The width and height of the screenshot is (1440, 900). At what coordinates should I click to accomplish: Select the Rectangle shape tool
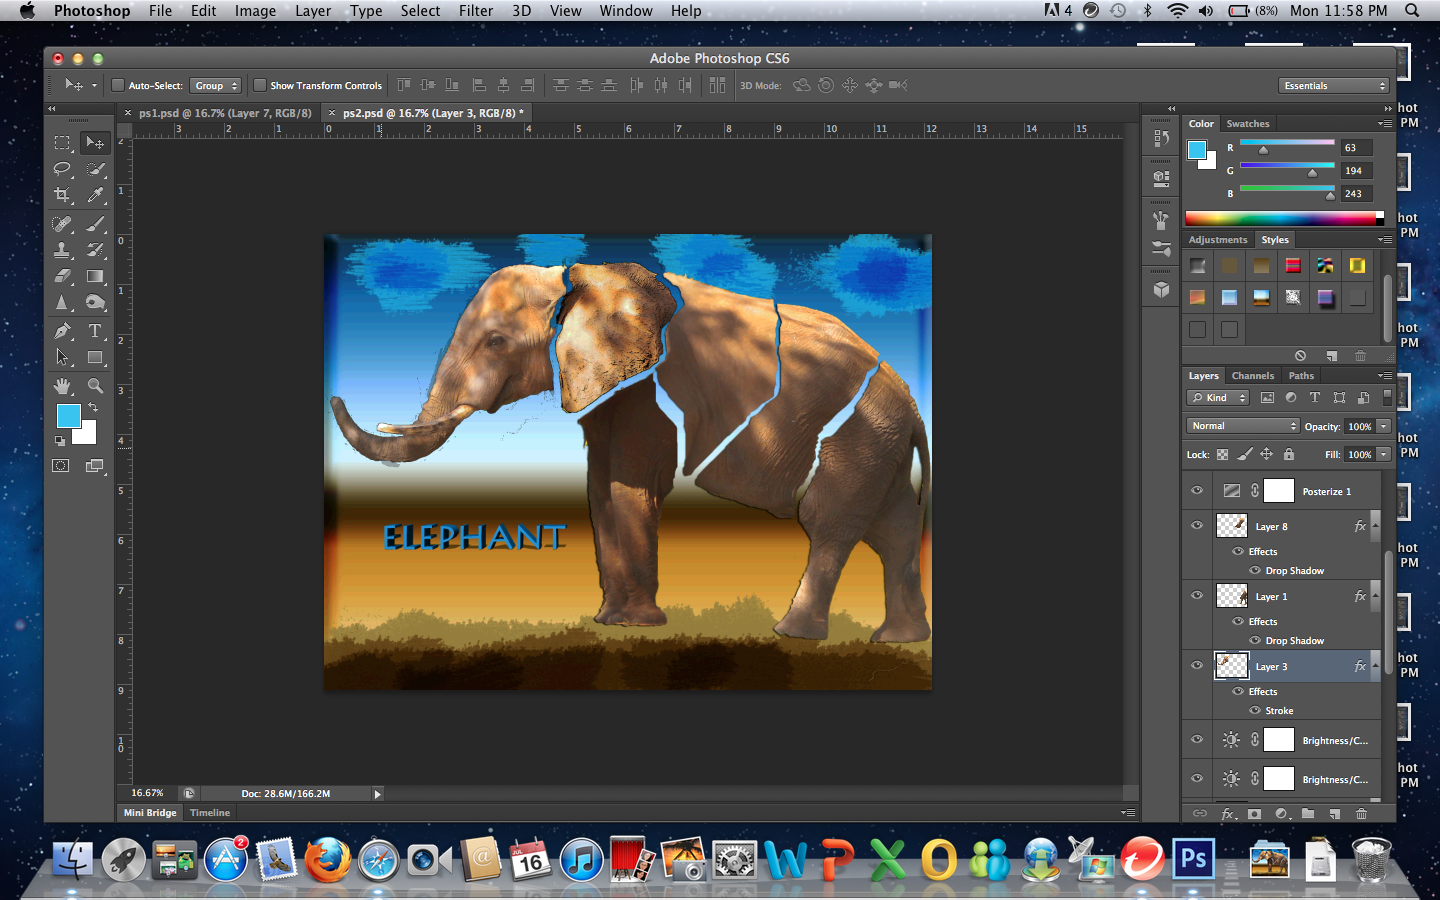[95, 357]
